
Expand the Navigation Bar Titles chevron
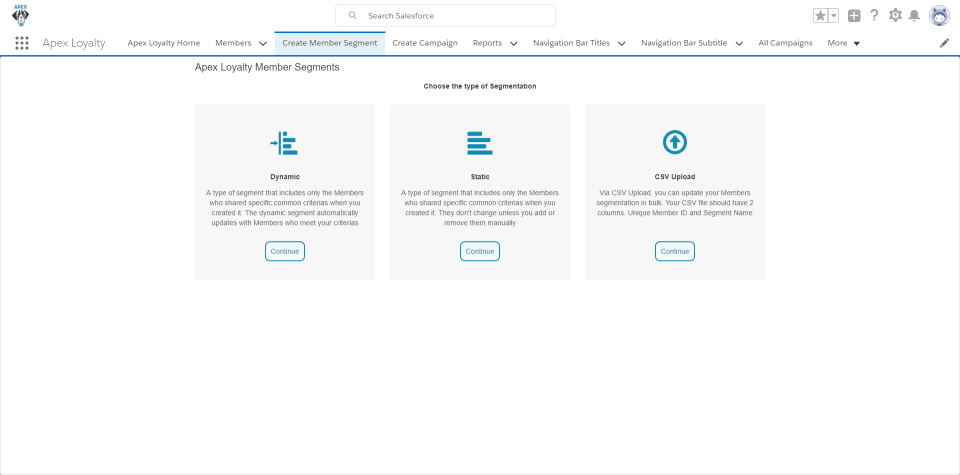coord(621,43)
